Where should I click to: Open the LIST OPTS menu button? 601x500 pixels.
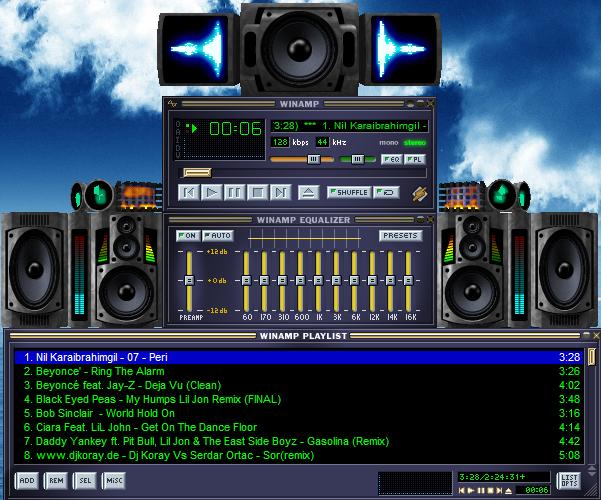pos(569,480)
